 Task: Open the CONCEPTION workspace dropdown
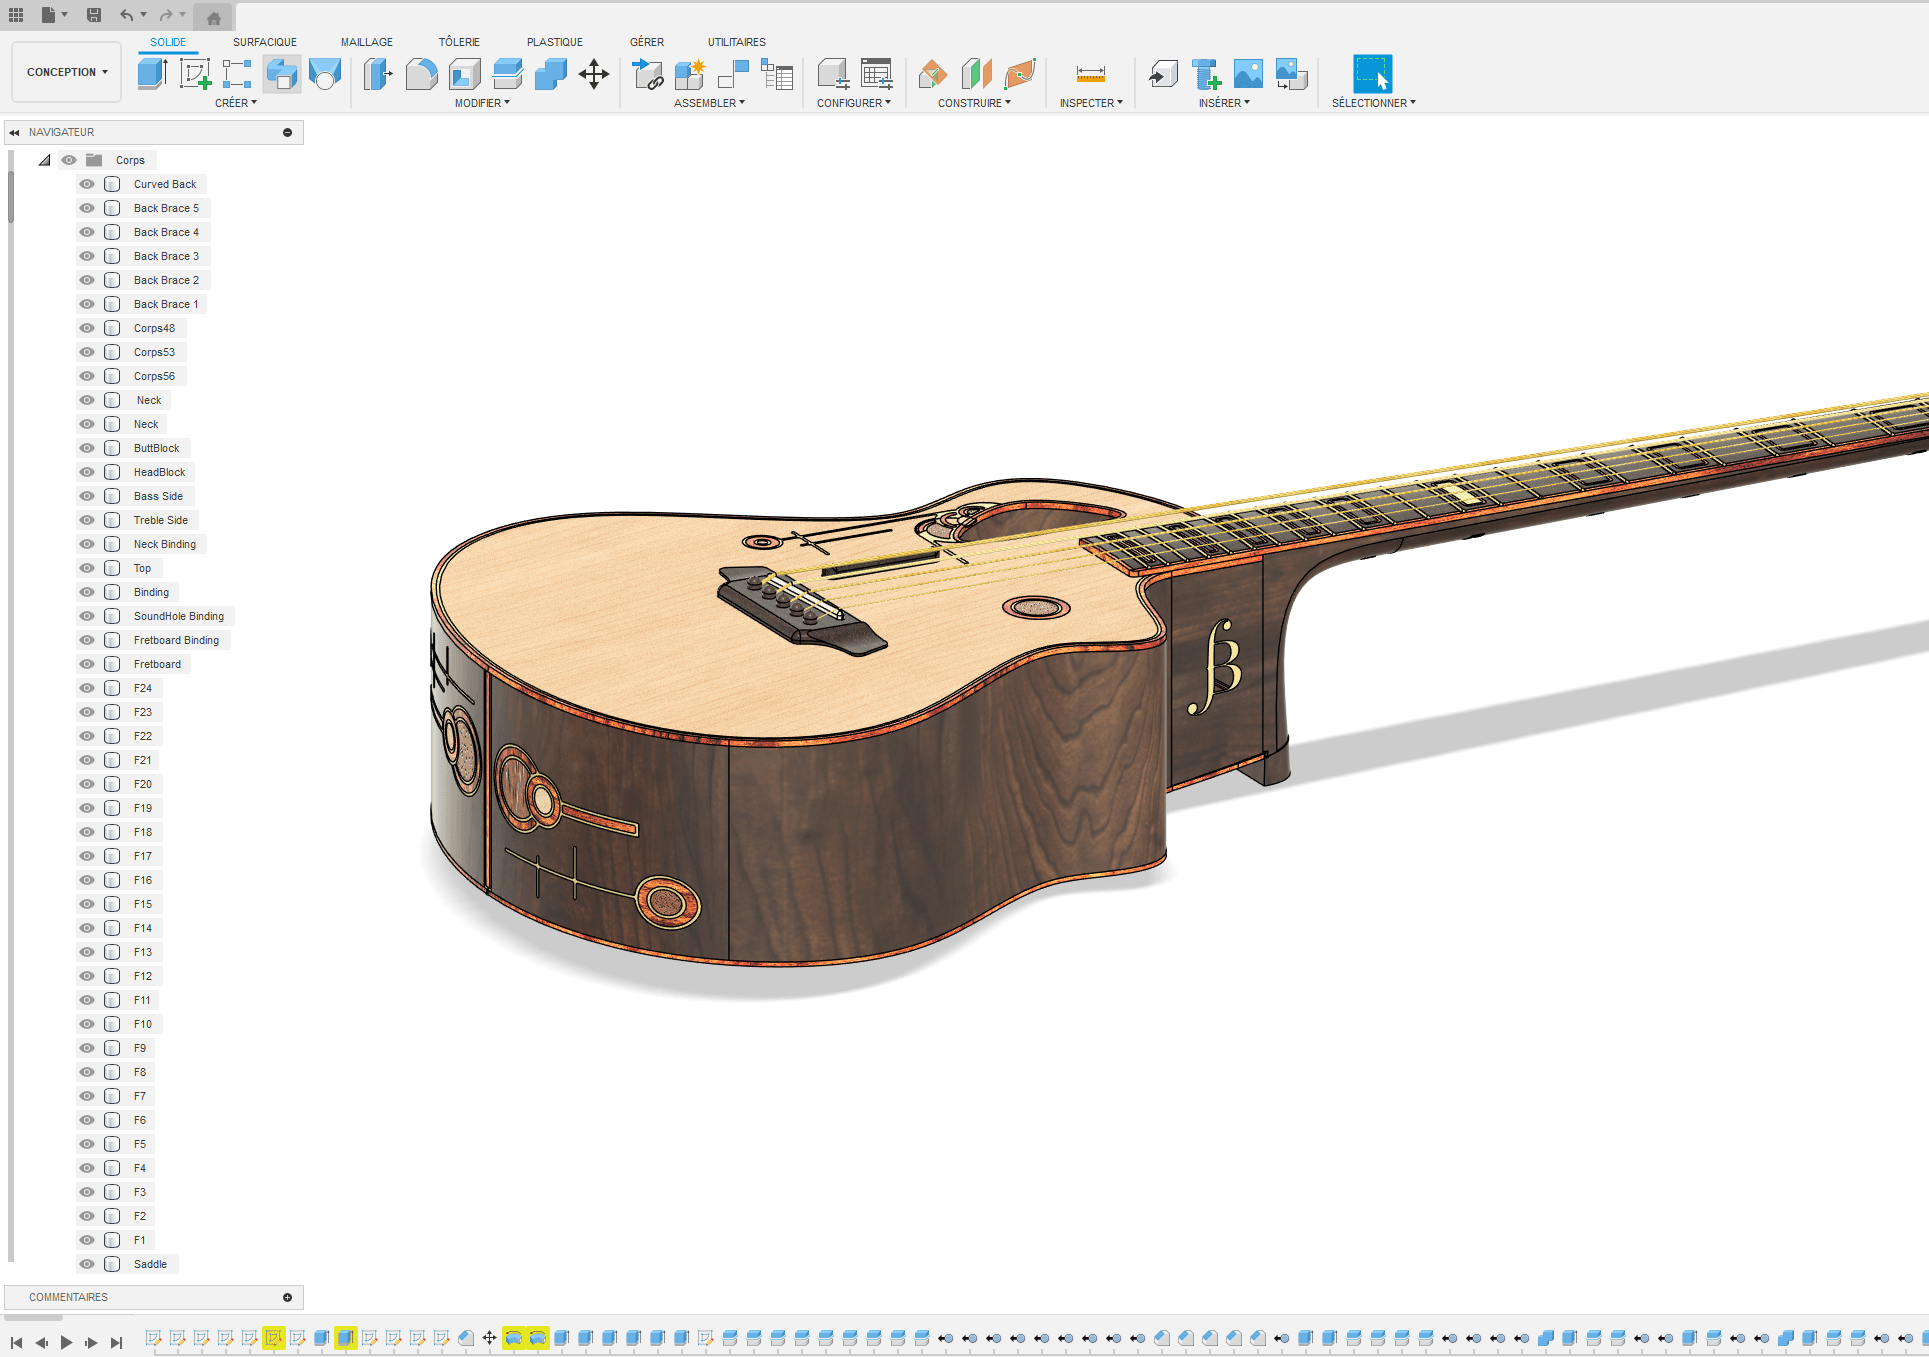(66, 71)
